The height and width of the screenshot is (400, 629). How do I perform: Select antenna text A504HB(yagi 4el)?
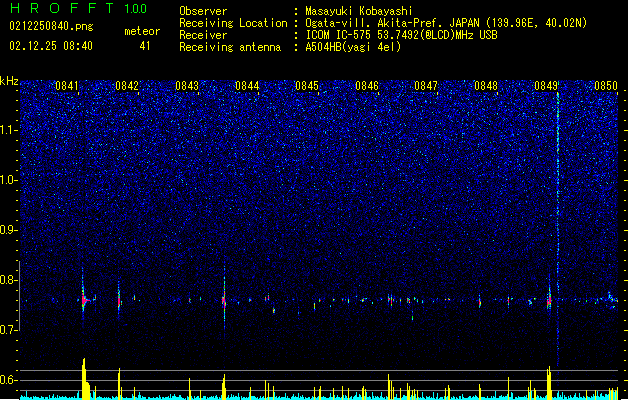(x=353, y=47)
